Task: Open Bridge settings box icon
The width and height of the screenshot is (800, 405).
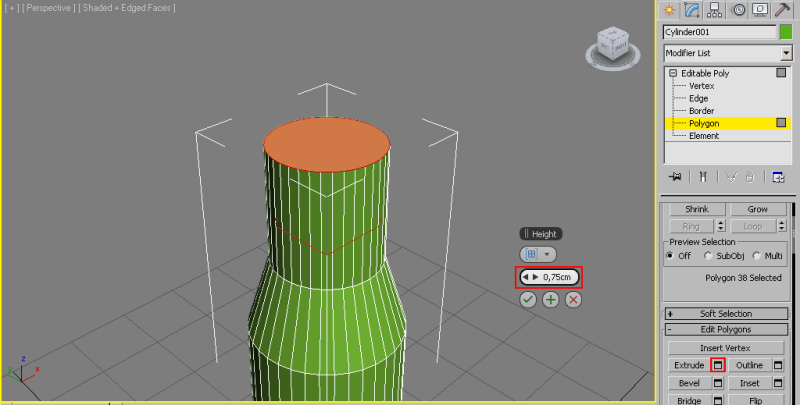Action: [718, 400]
